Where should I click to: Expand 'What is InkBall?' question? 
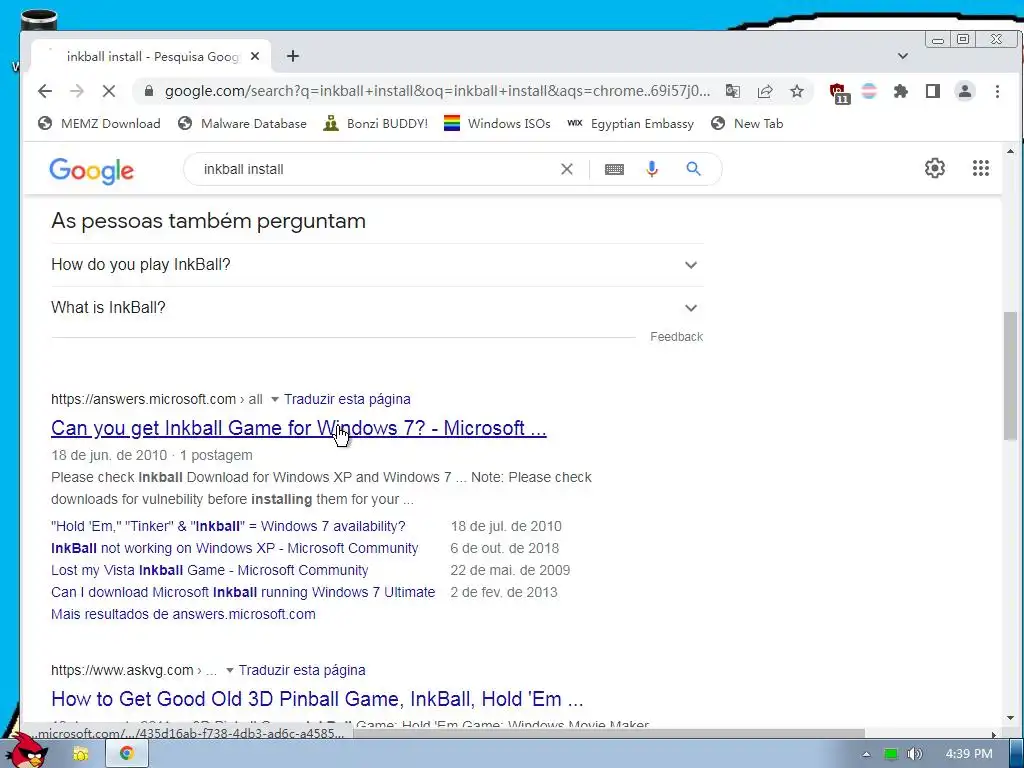click(x=377, y=308)
